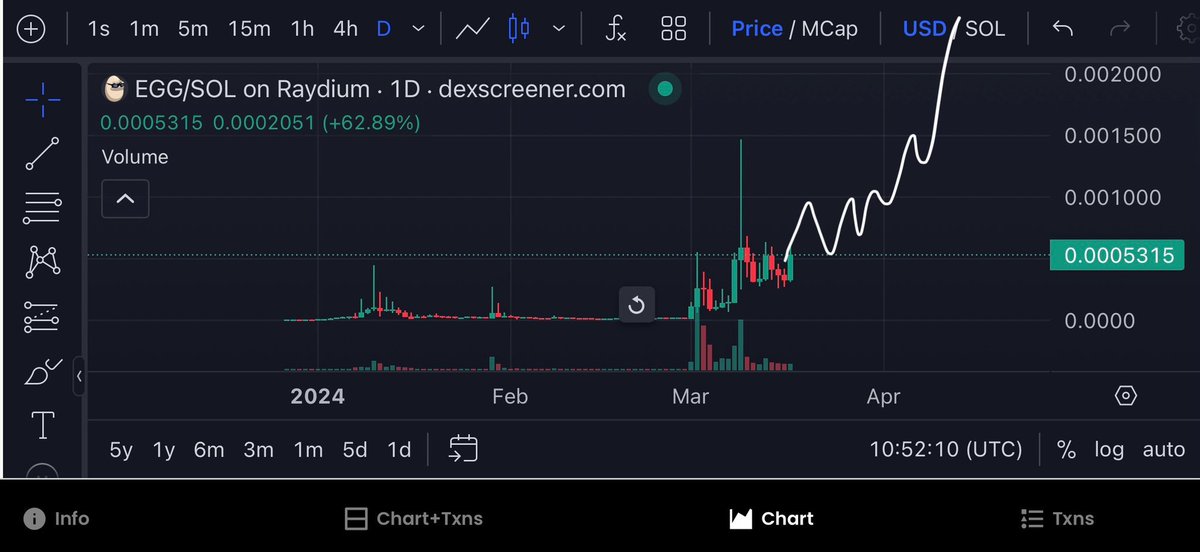Open the chart style dropdown arrow
Screen dimensions: 1200x552
pos(558,30)
